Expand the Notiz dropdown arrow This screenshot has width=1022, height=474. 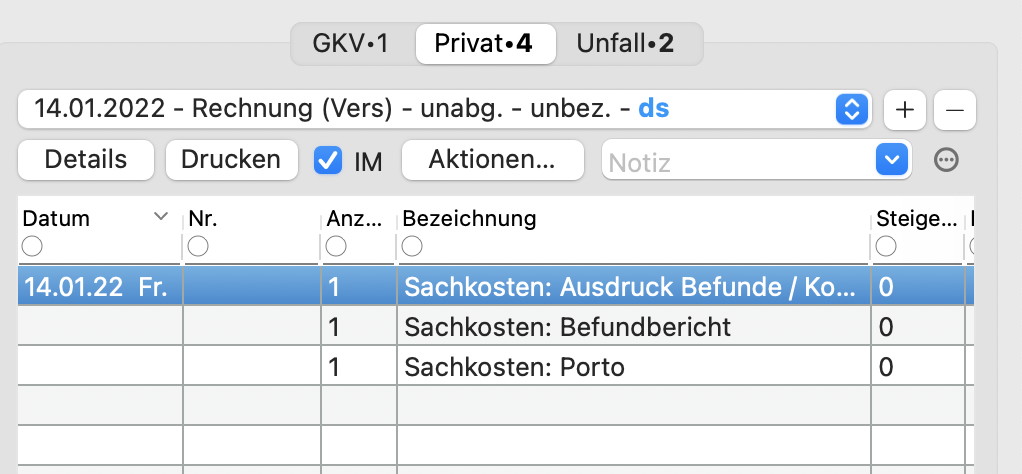(892, 160)
